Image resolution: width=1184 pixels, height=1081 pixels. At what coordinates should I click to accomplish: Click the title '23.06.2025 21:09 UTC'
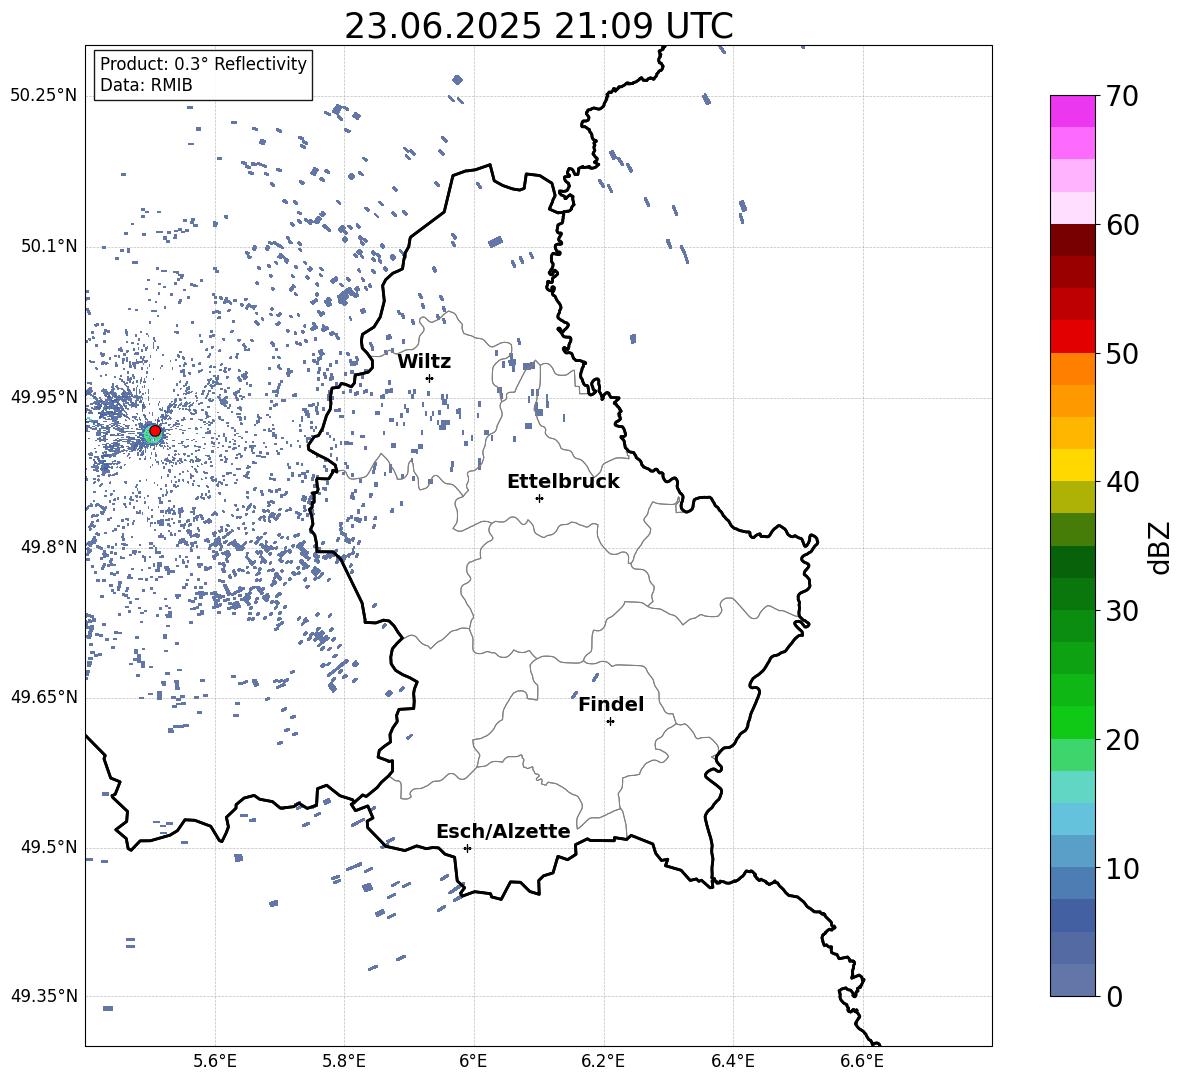pyautogui.click(x=538, y=26)
